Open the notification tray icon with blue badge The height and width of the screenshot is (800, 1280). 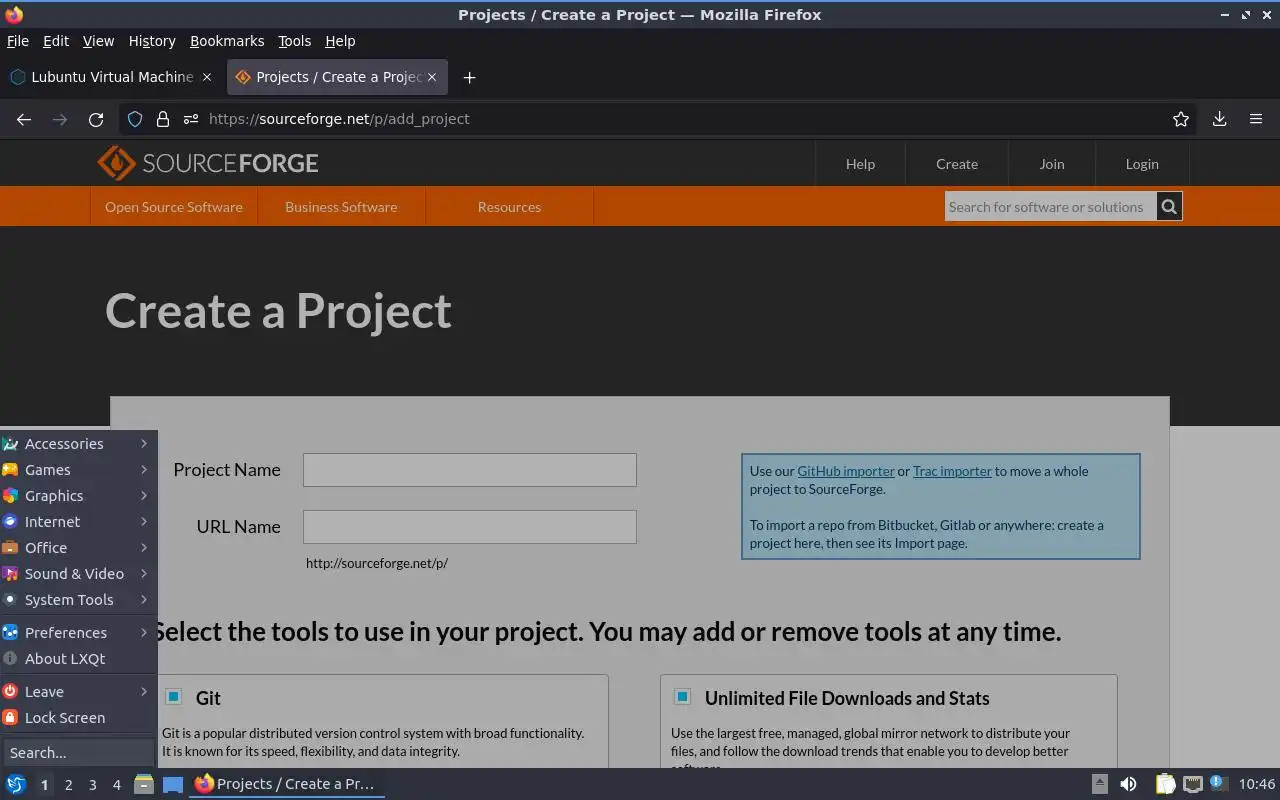point(1218,784)
